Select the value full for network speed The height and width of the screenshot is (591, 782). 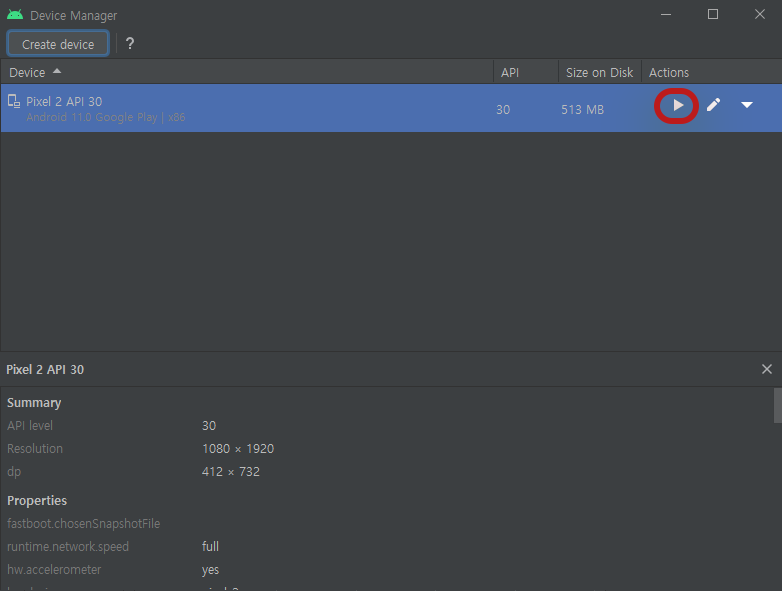pyautogui.click(x=210, y=547)
